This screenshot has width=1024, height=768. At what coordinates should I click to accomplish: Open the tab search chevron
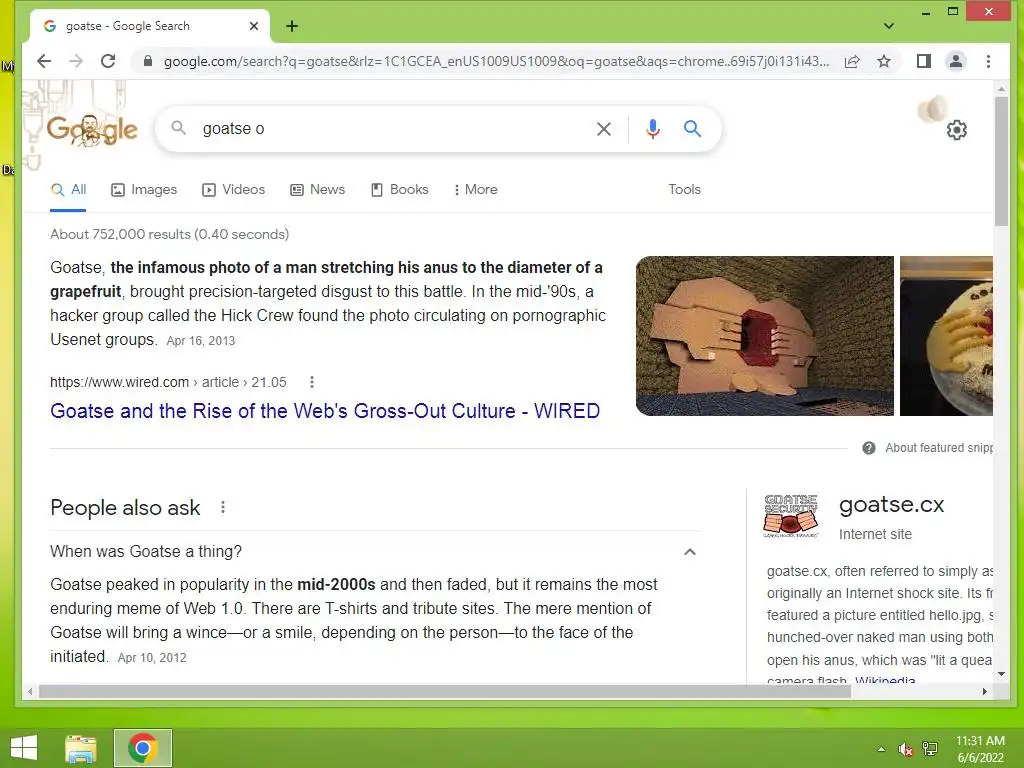889,26
